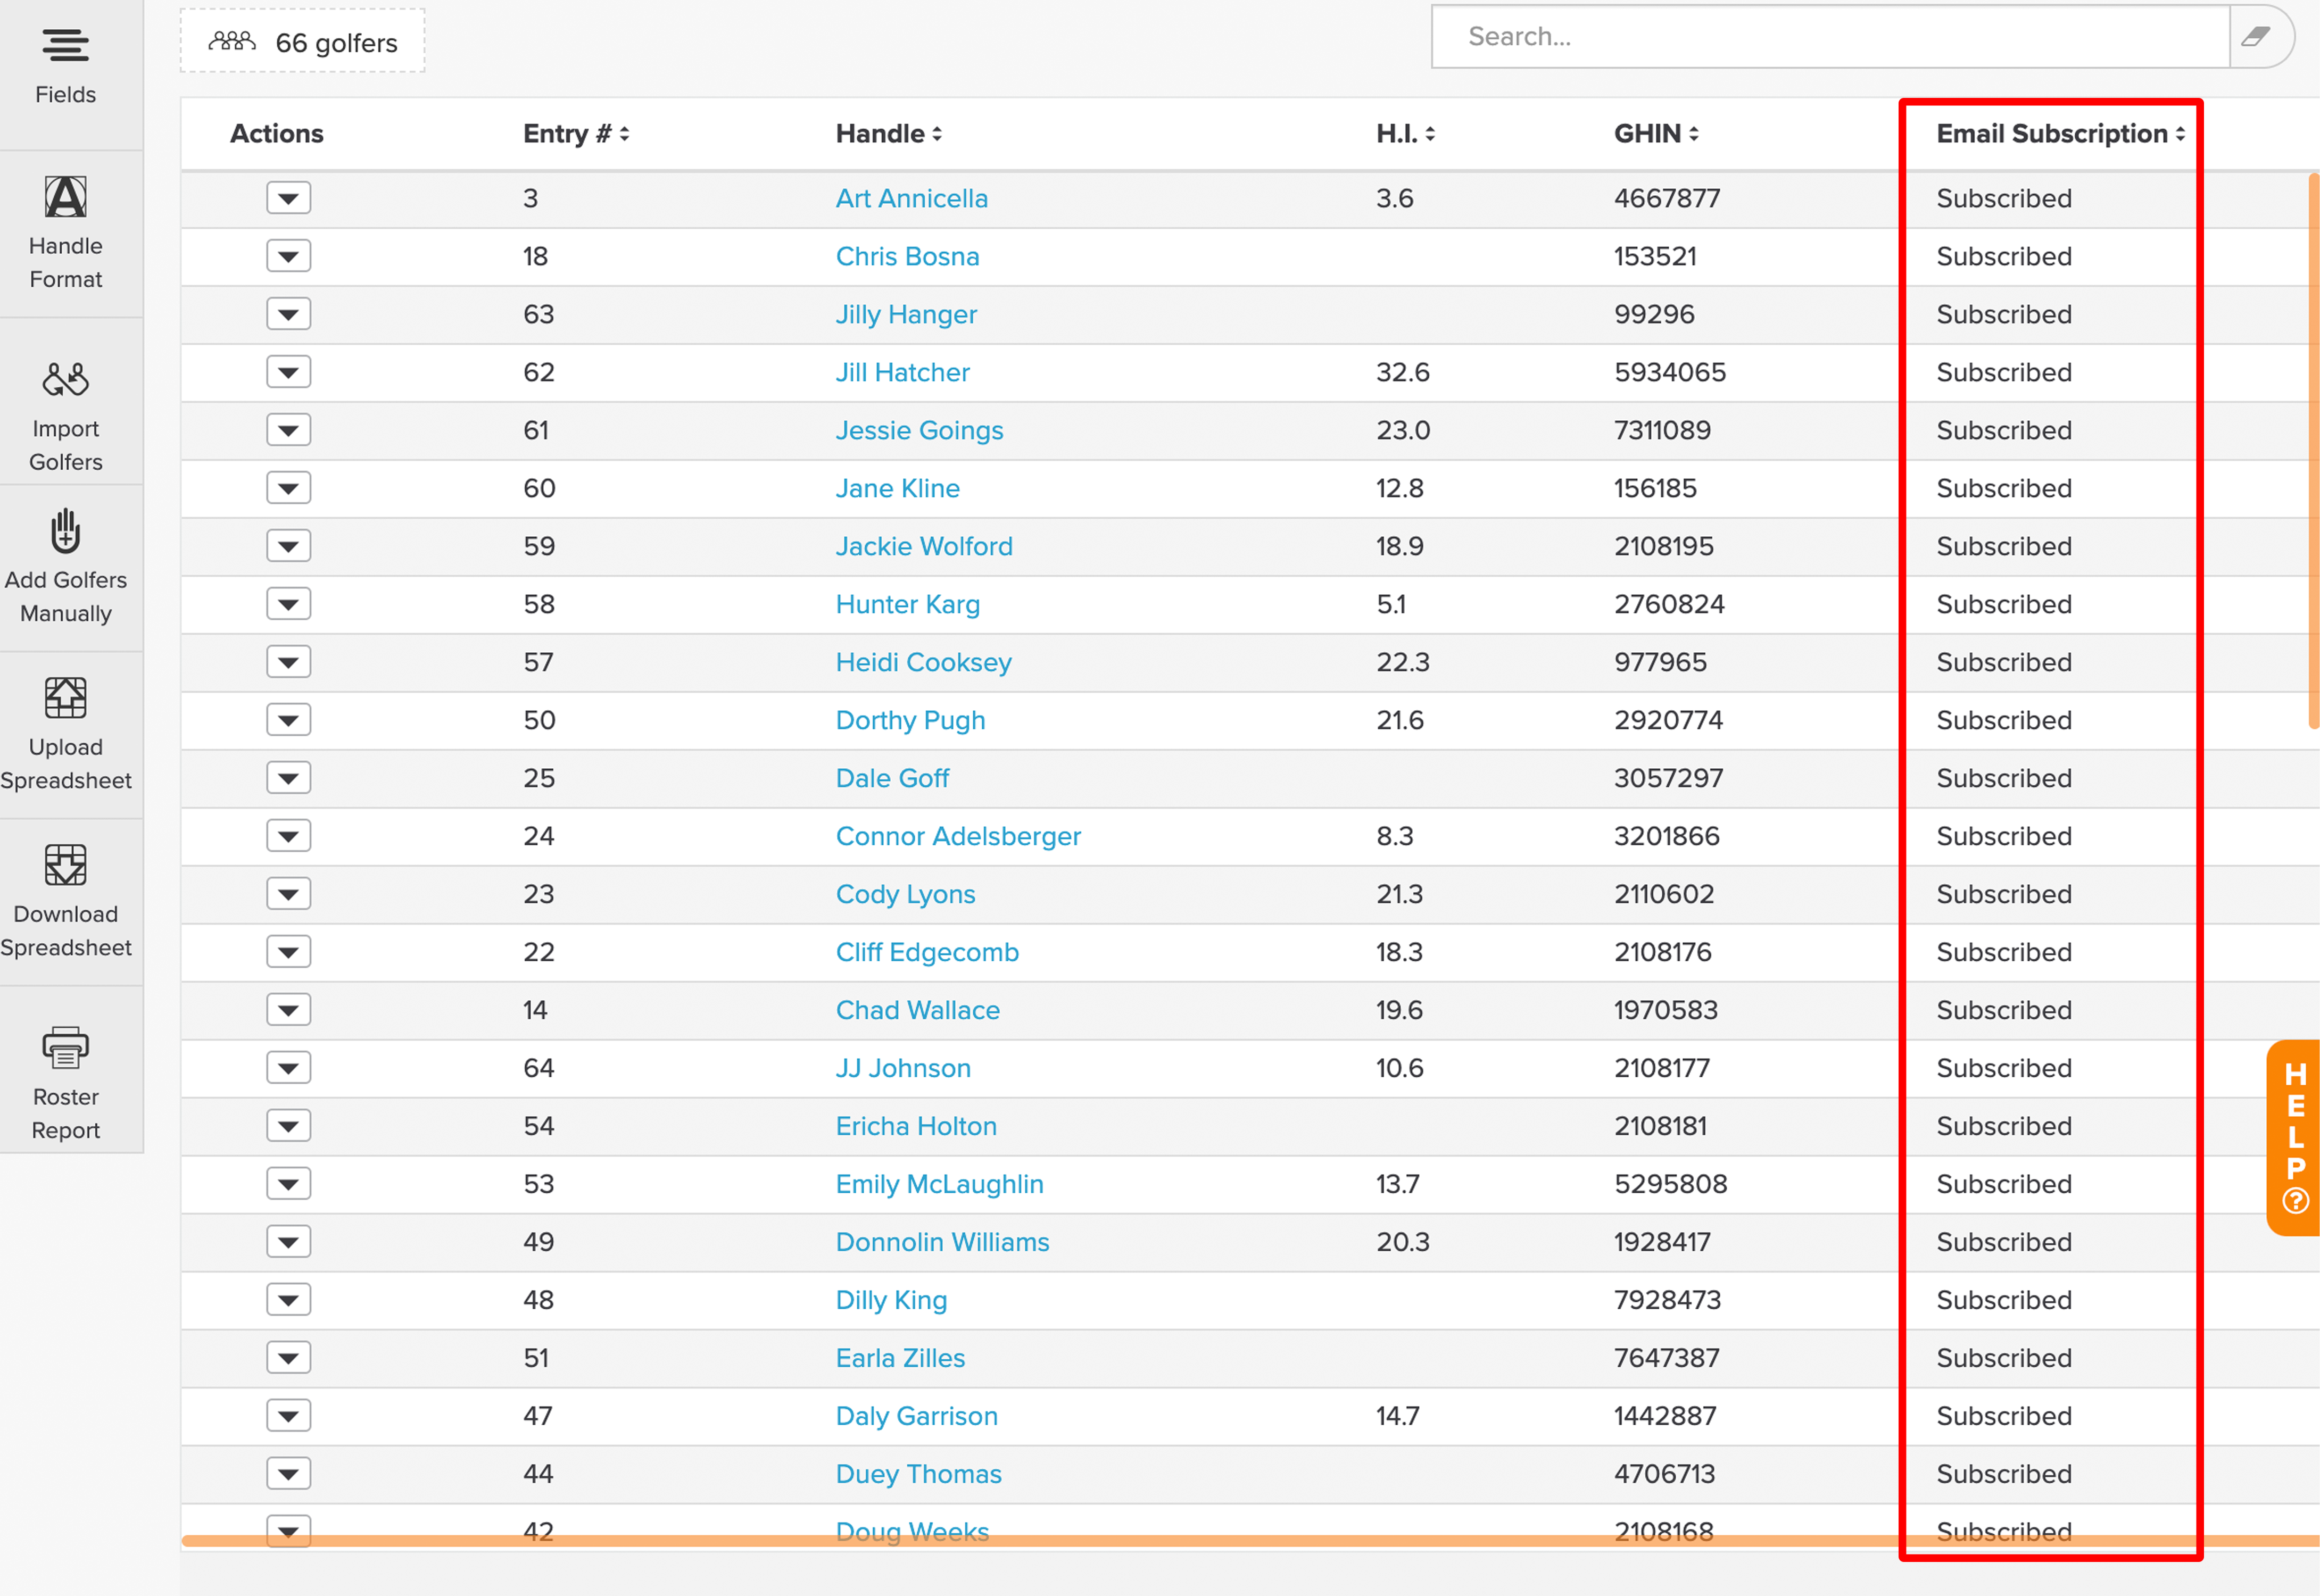Click the 66 golfers count badge

302,42
